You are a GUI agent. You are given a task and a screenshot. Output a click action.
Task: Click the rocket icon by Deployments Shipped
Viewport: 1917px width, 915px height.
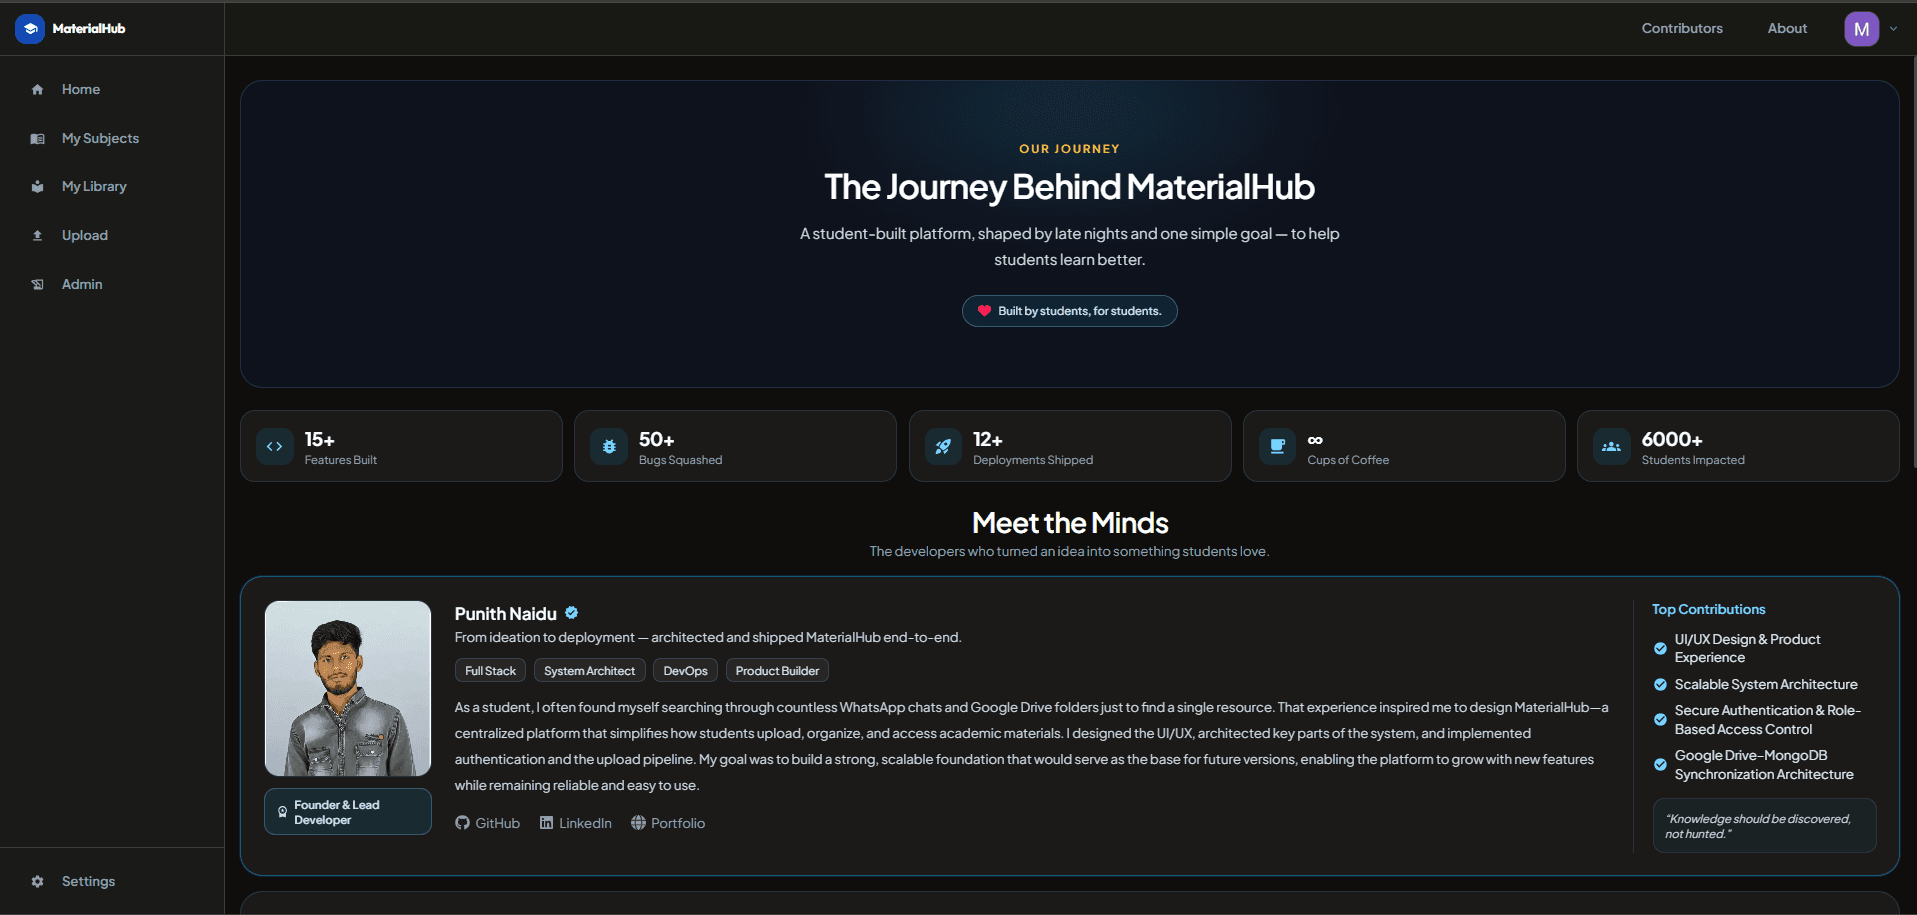943,447
